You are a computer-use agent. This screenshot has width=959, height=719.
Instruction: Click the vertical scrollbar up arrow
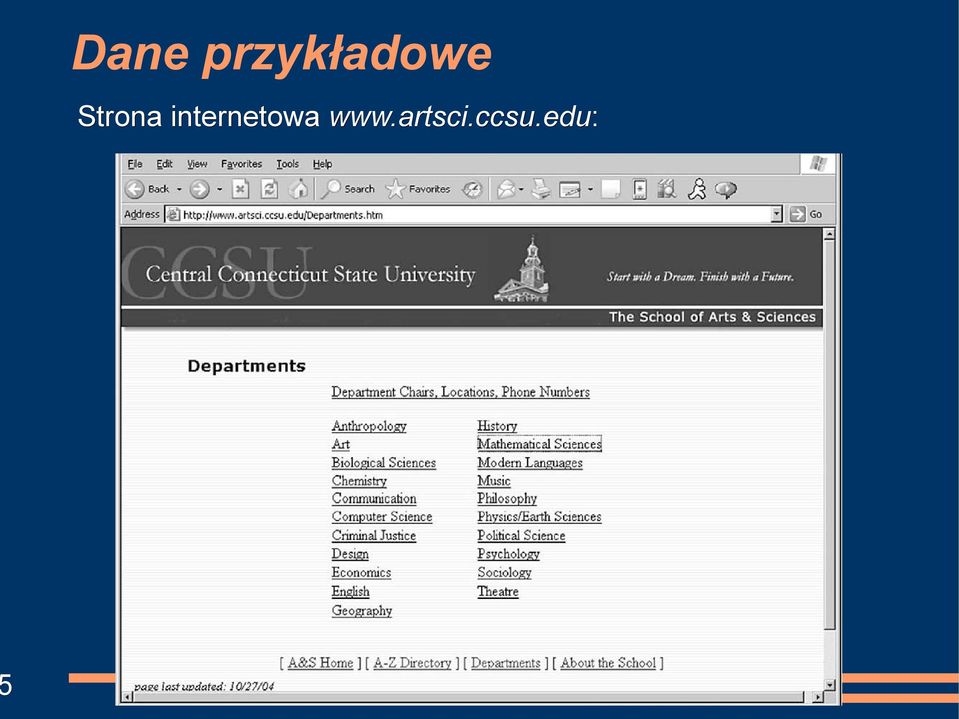tap(829, 234)
